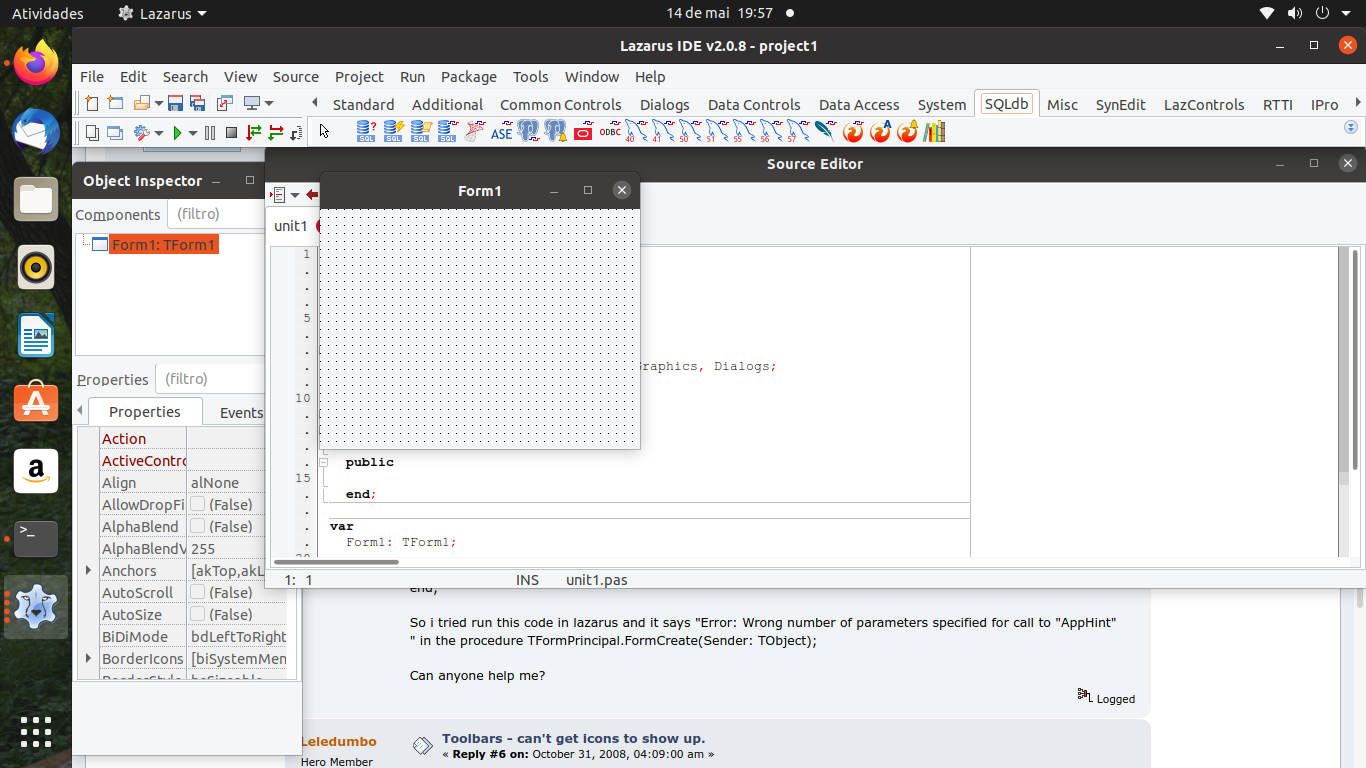Image resolution: width=1366 pixels, height=768 pixels.
Task: Expand the BorderIcons property row
Action: point(89,659)
